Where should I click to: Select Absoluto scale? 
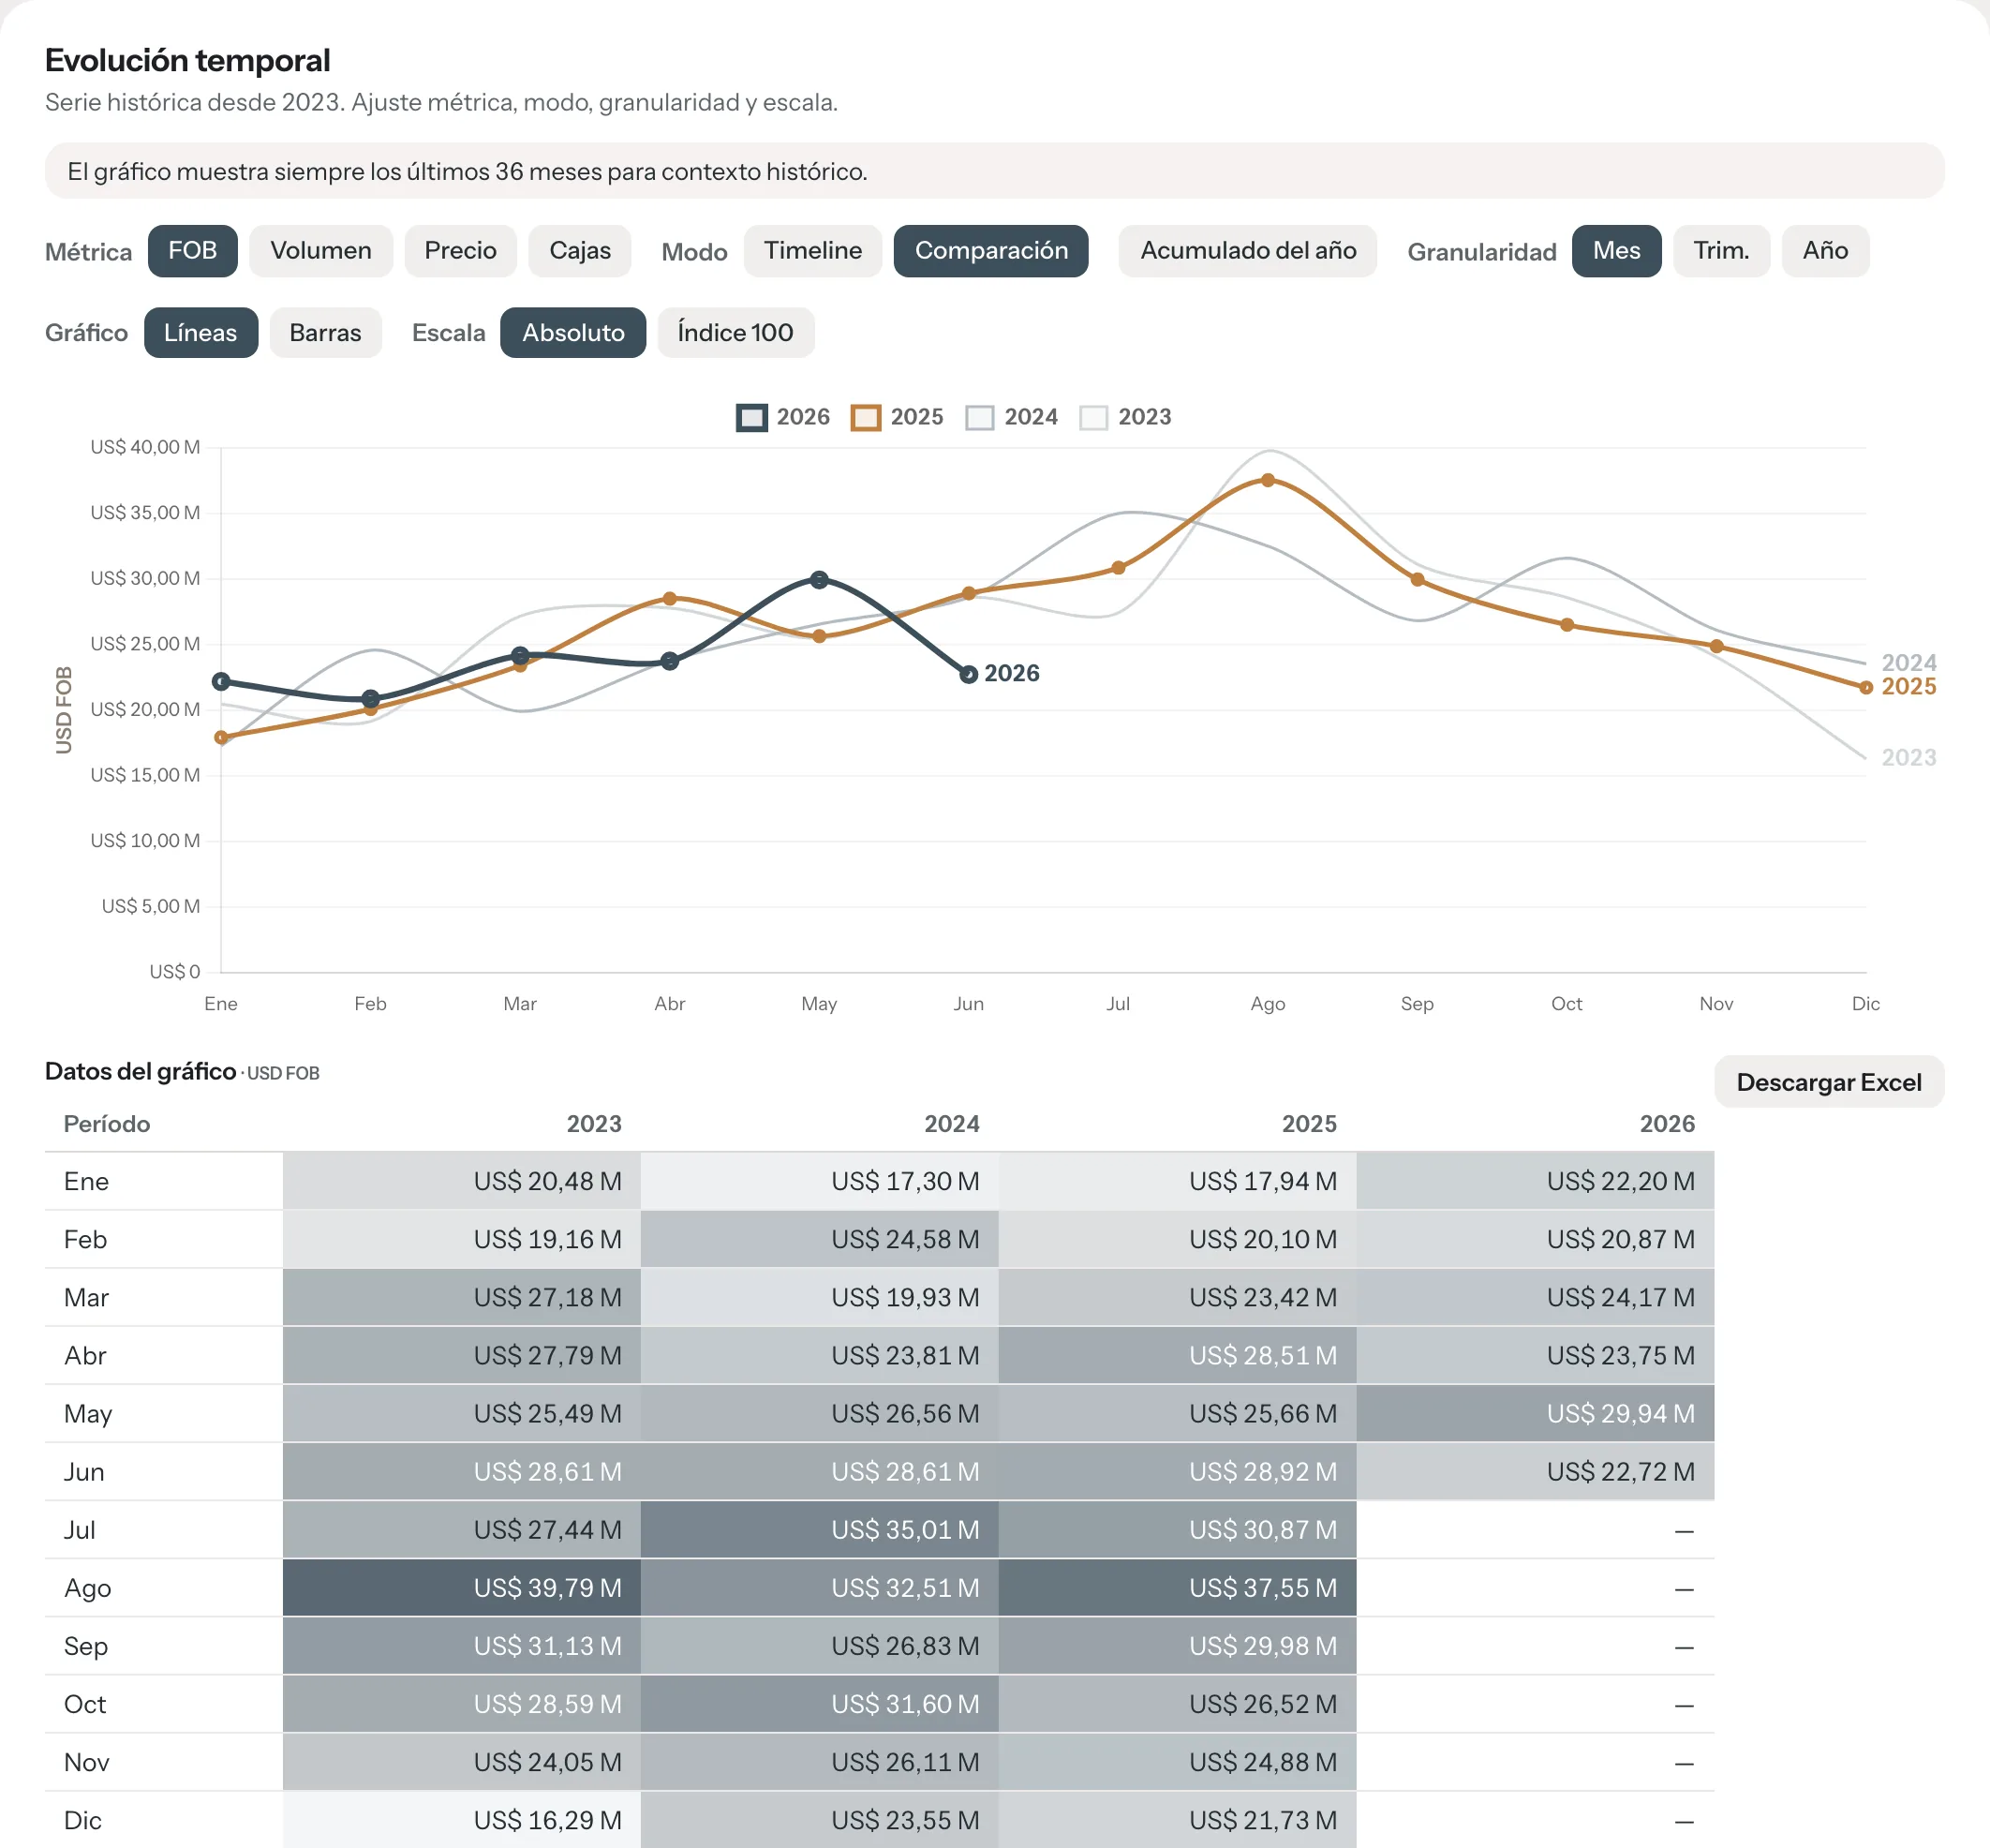pos(573,333)
